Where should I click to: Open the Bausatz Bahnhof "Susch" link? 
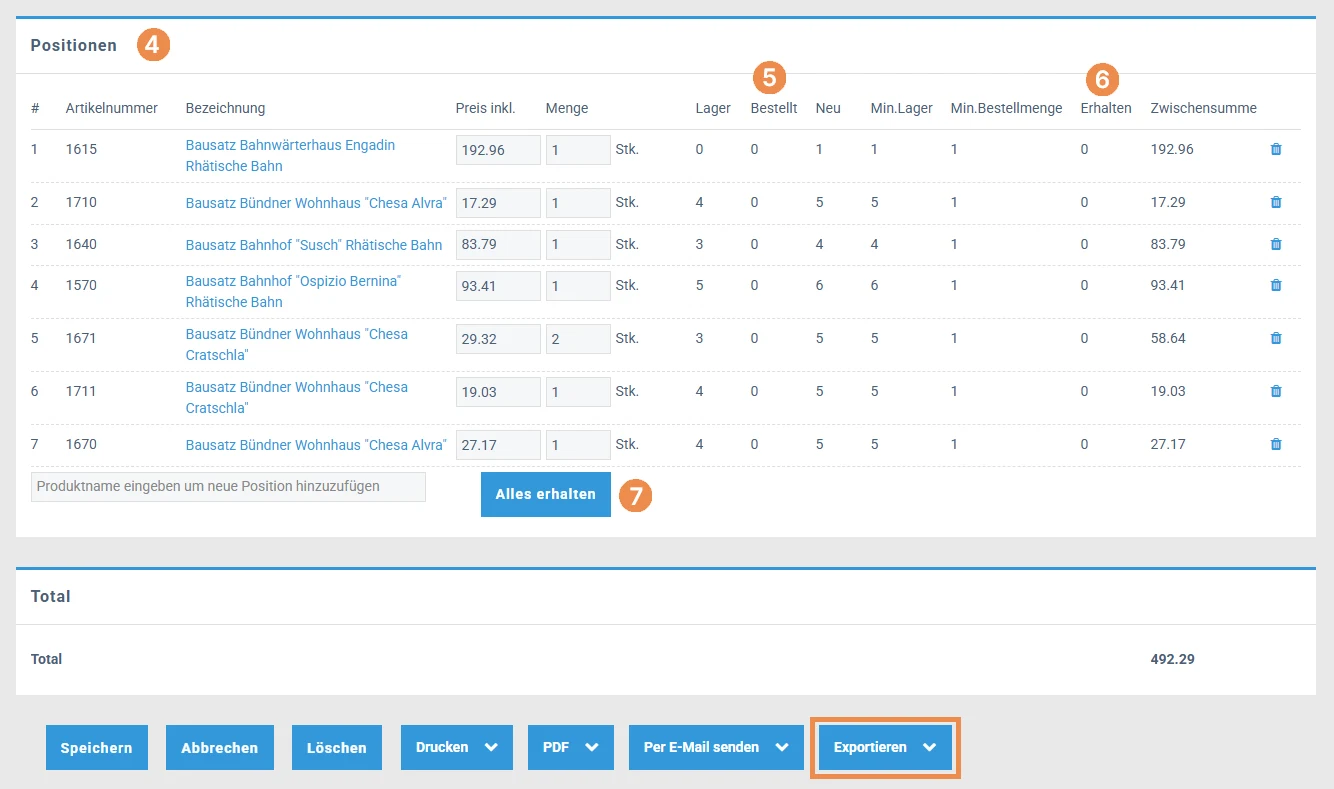point(313,245)
